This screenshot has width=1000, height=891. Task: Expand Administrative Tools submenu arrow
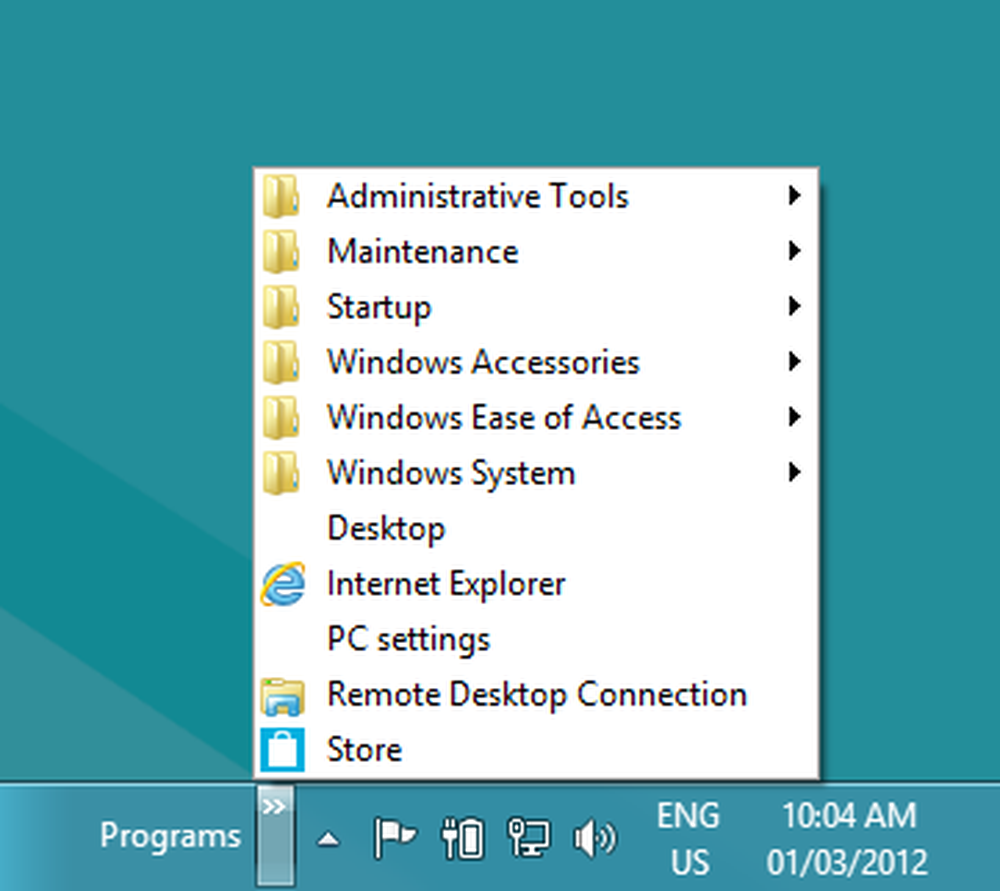794,195
